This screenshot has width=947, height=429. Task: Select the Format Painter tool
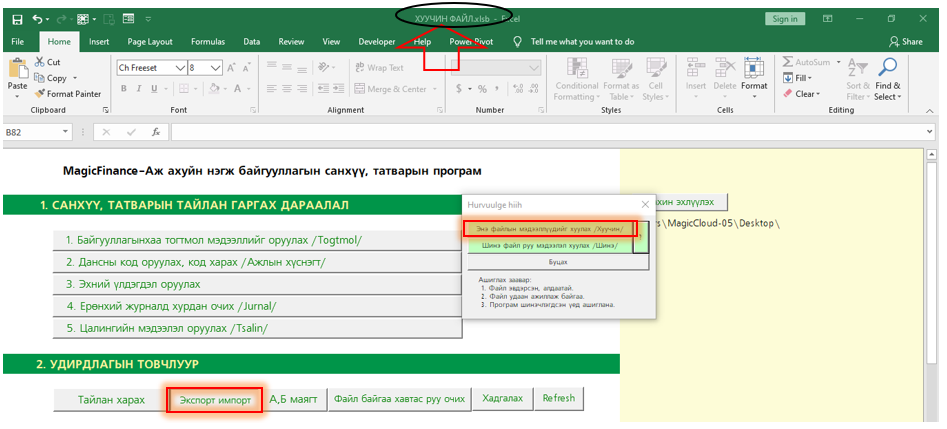click(41, 94)
